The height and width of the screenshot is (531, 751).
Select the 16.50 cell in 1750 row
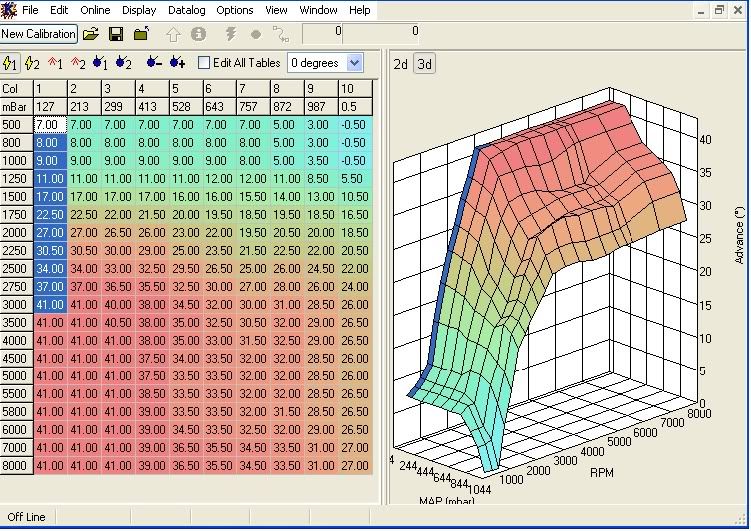pyautogui.click(x=355, y=215)
